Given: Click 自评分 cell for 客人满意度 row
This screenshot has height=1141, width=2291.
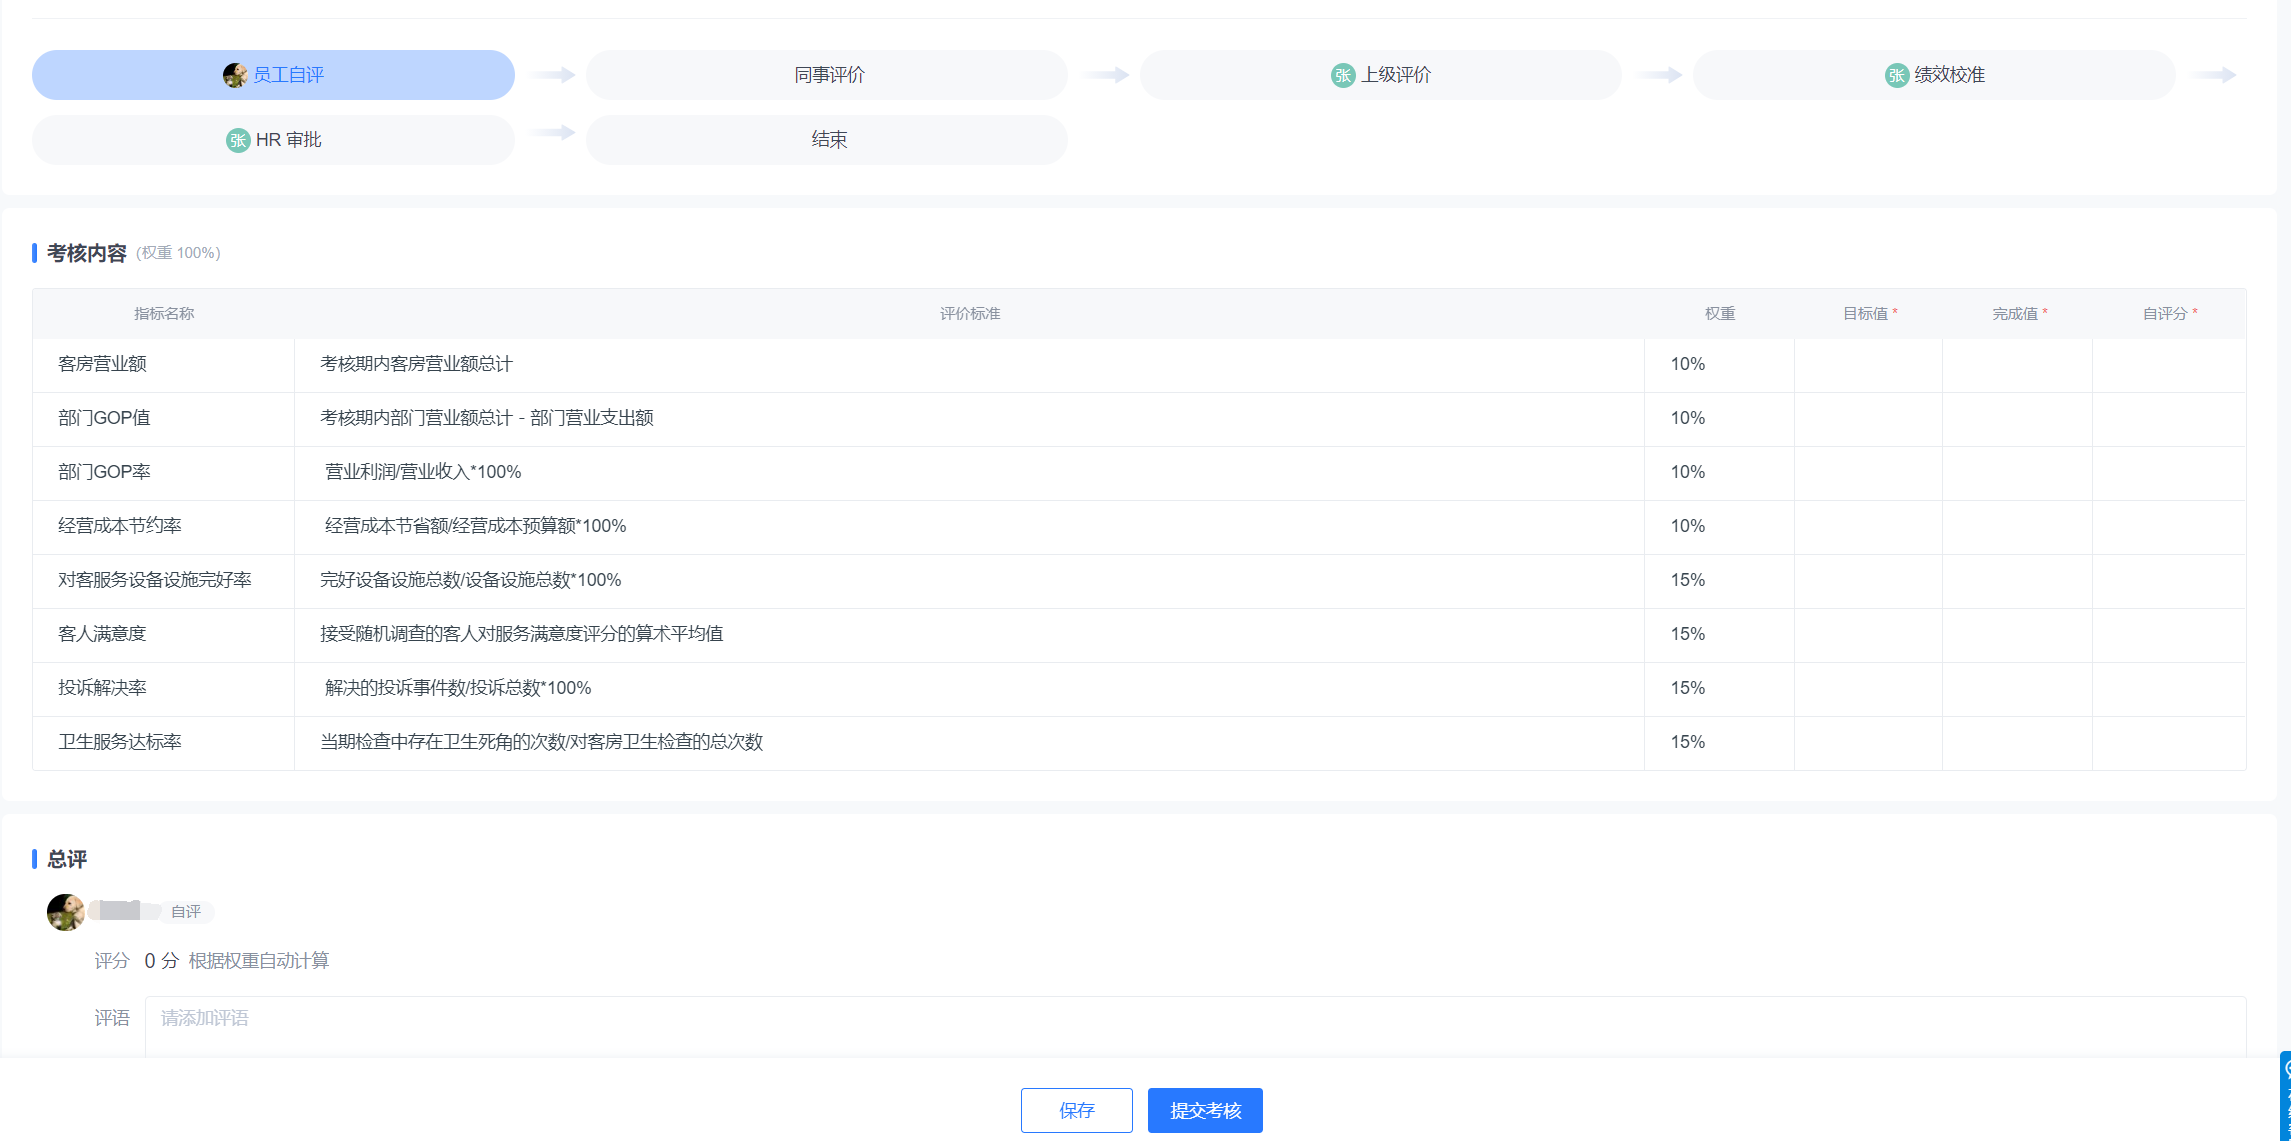Looking at the screenshot, I should coord(2168,635).
